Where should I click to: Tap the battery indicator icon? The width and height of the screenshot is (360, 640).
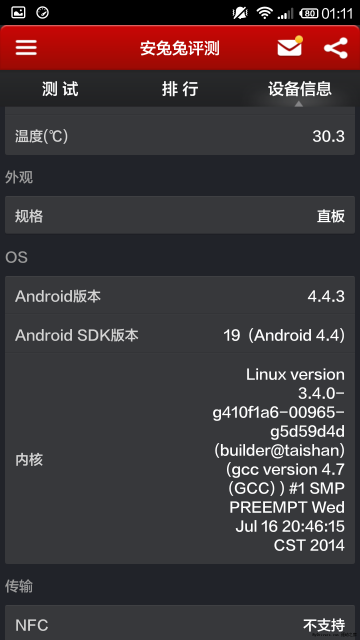309,13
